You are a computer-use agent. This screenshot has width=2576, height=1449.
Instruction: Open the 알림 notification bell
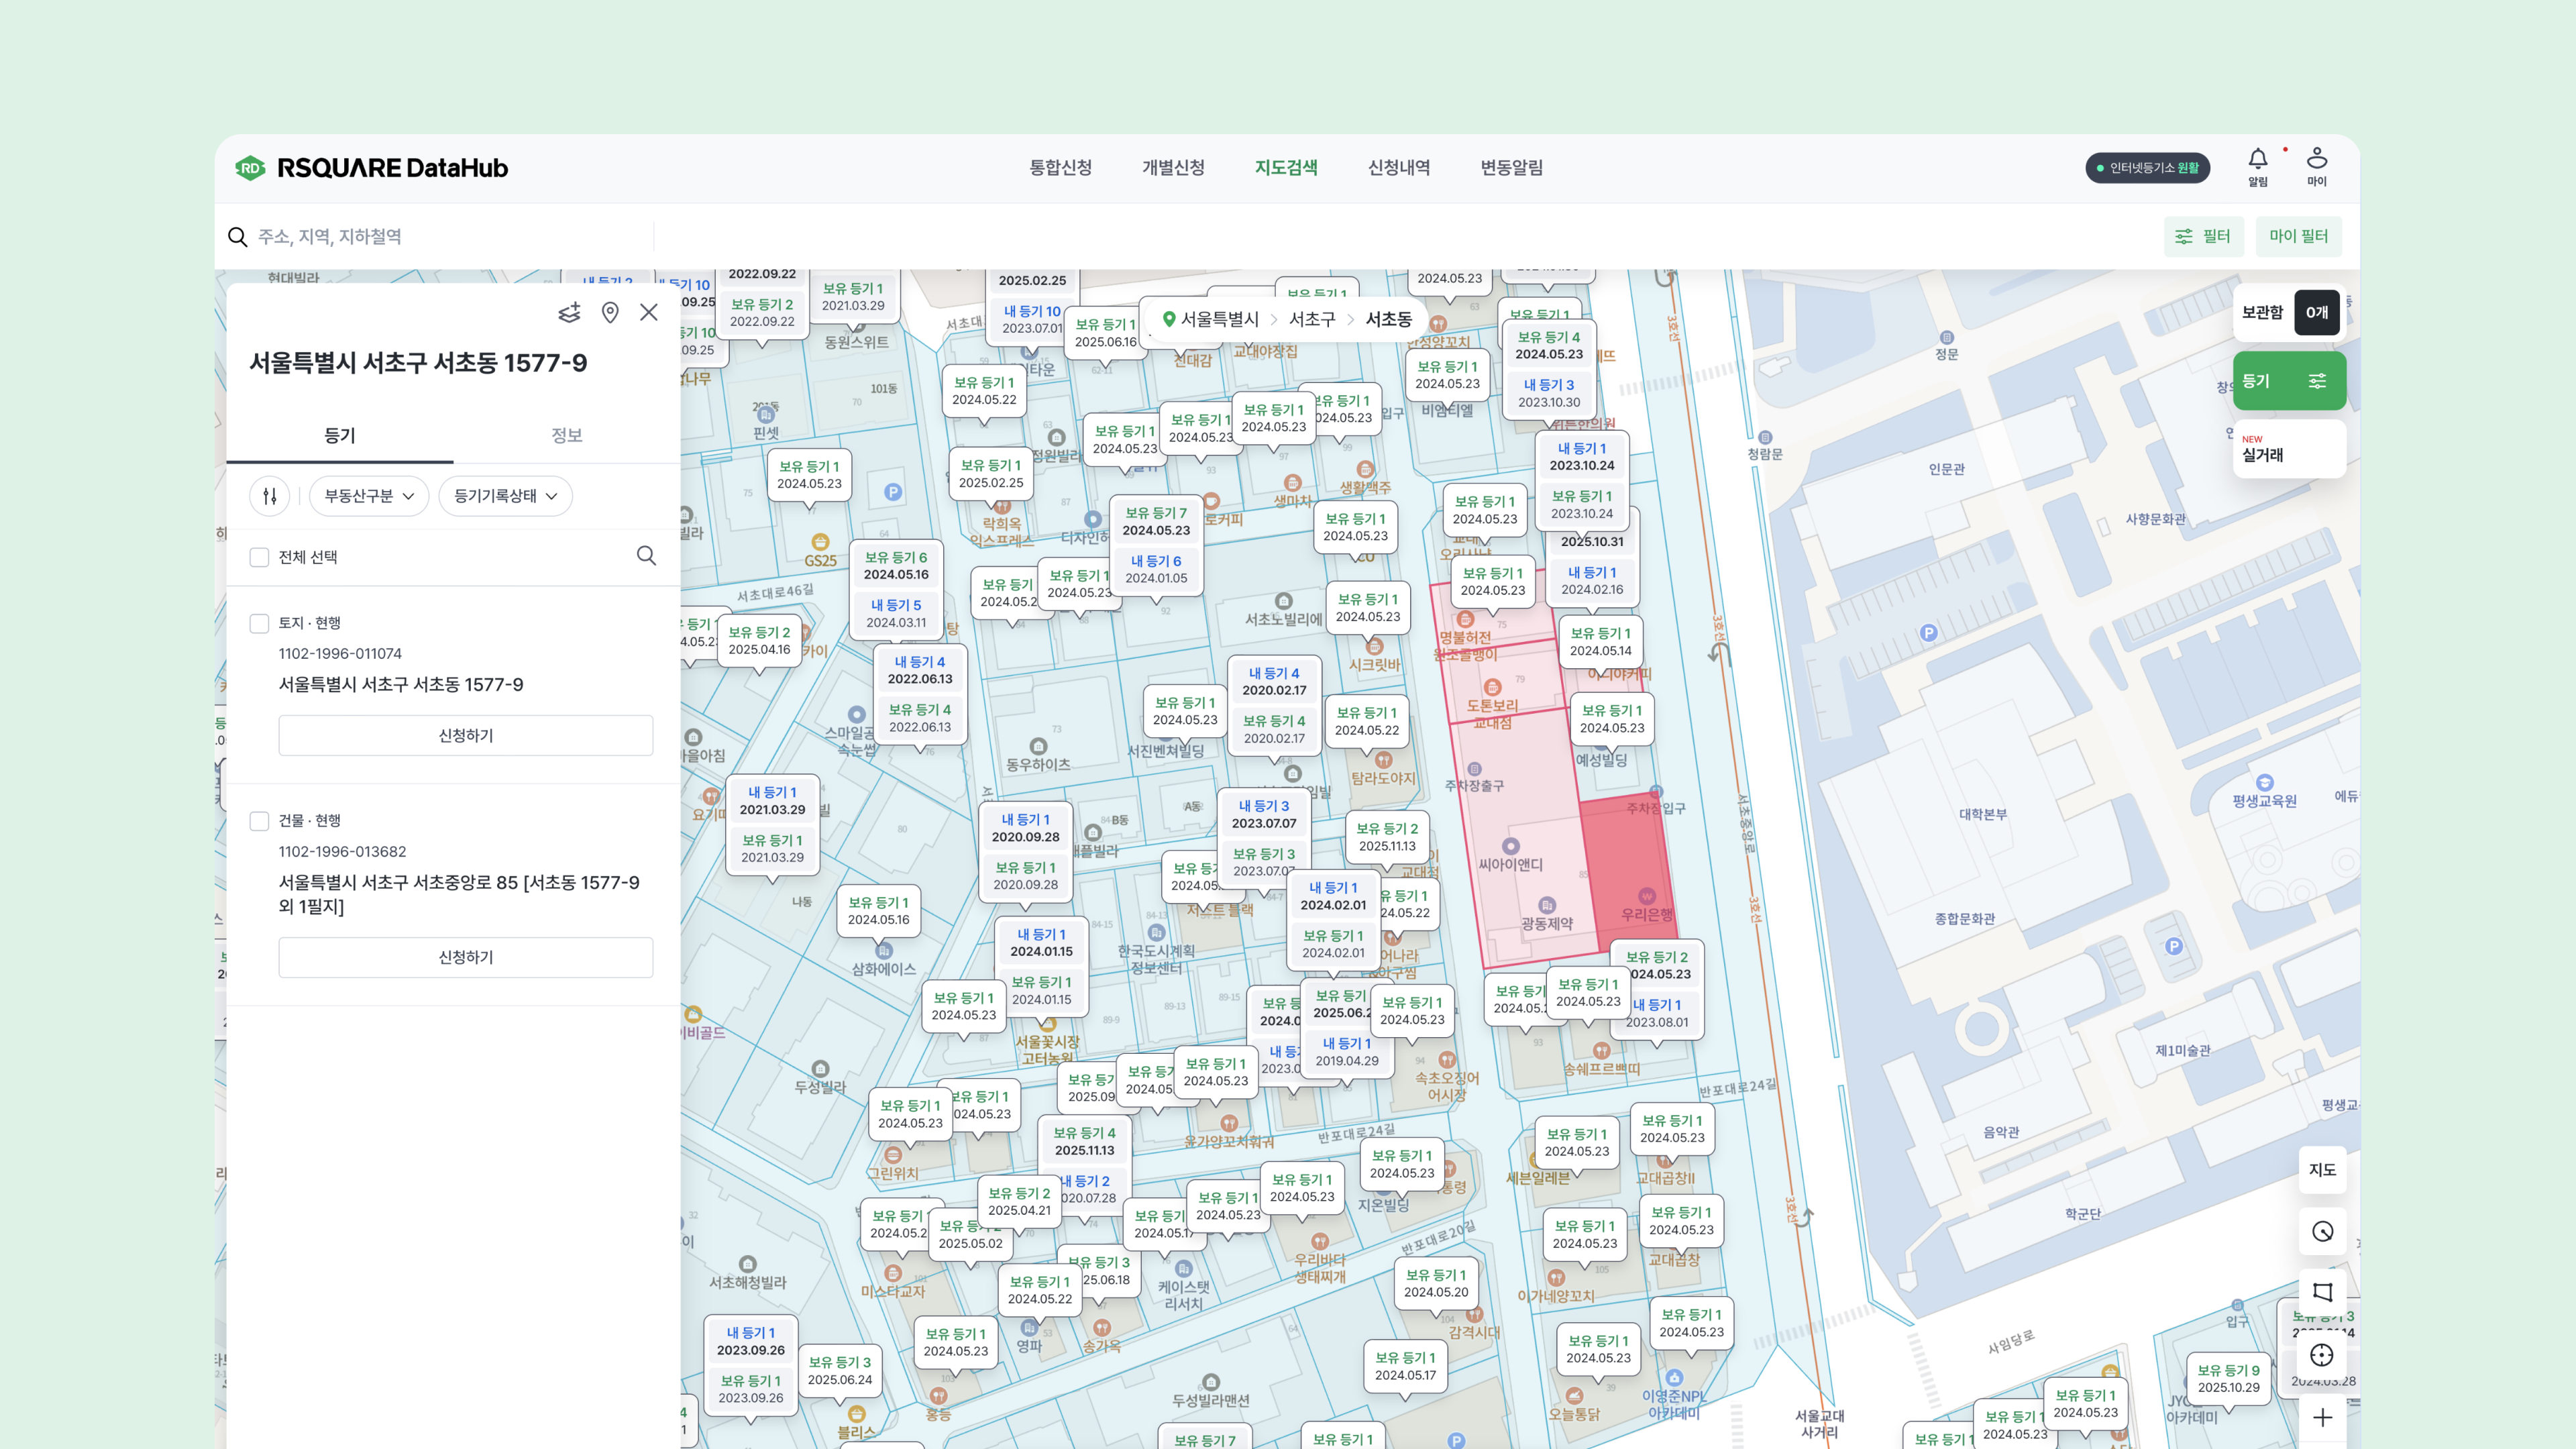2257,160
